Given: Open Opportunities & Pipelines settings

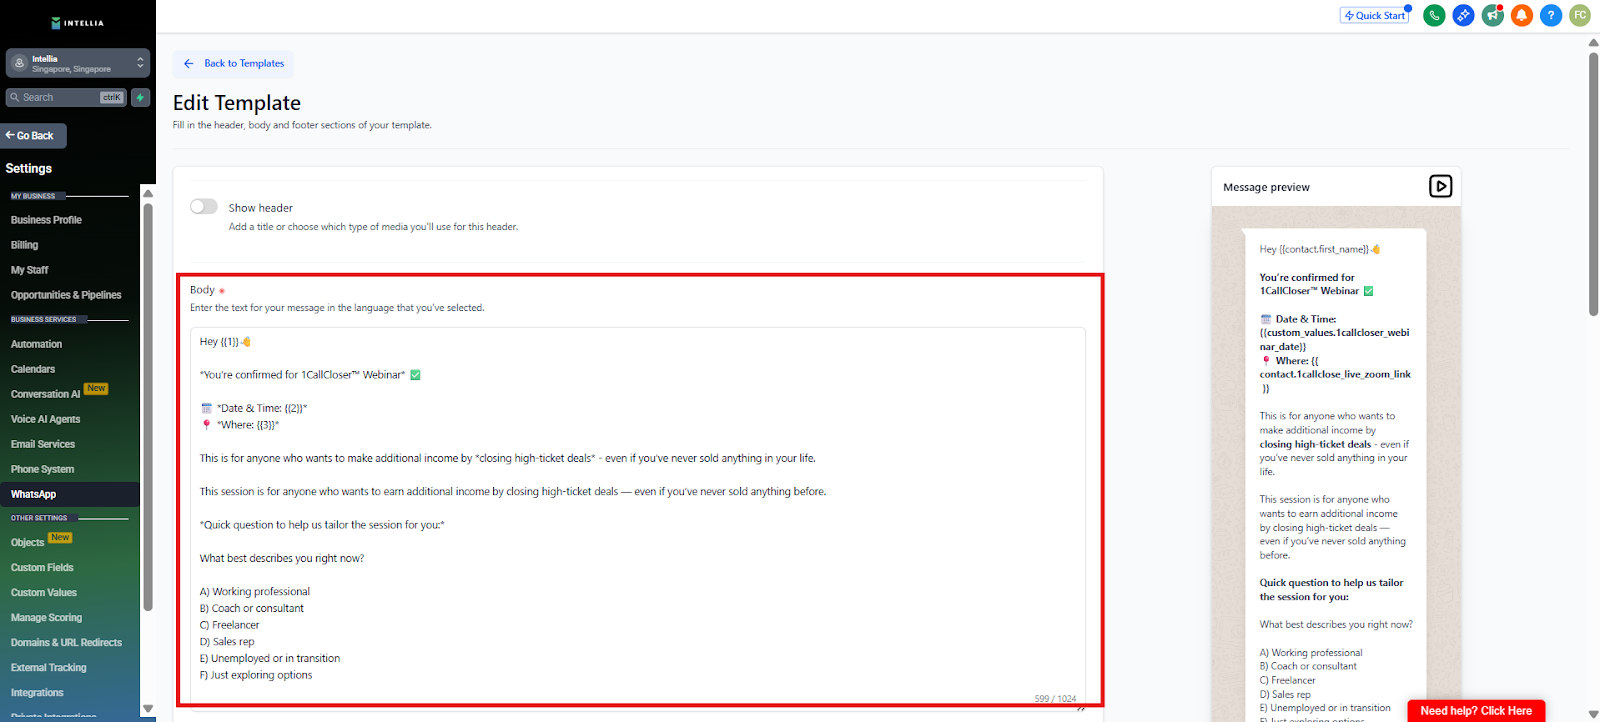Looking at the screenshot, I should tap(66, 295).
